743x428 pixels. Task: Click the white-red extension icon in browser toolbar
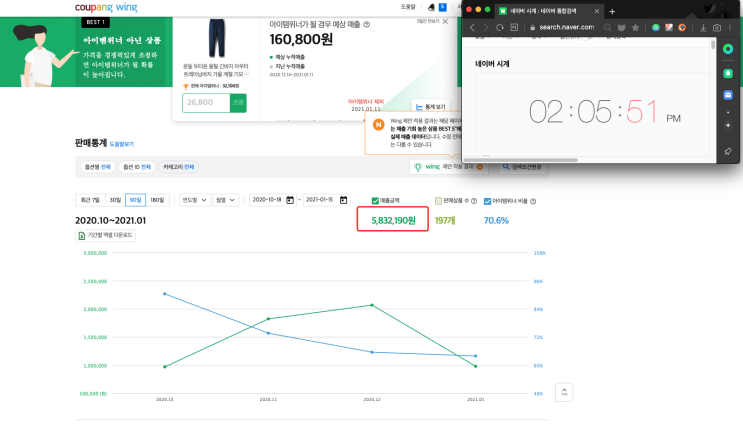pos(669,27)
